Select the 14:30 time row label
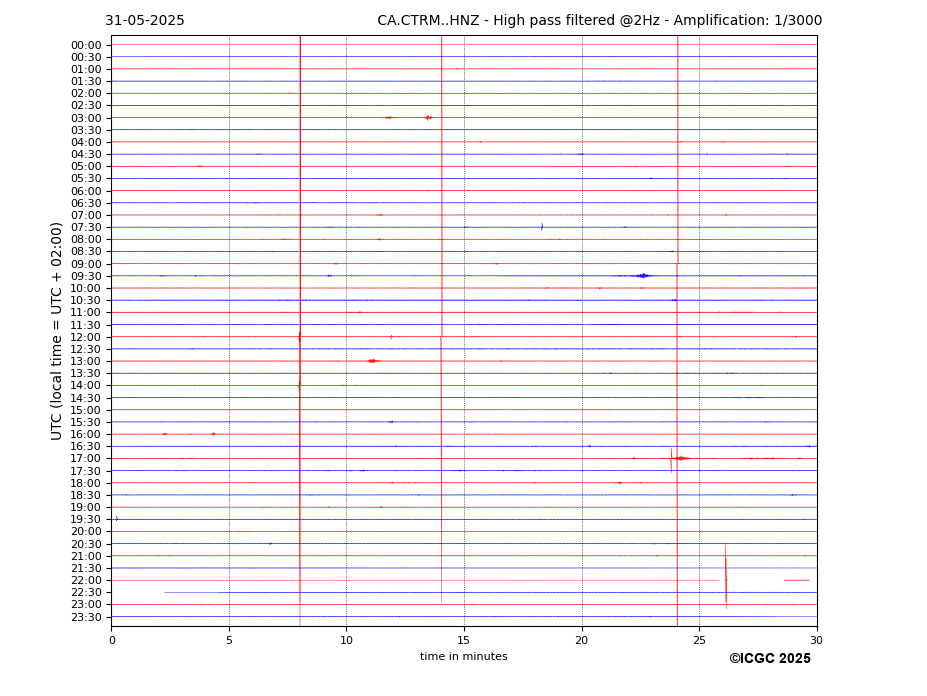 pyautogui.click(x=86, y=398)
